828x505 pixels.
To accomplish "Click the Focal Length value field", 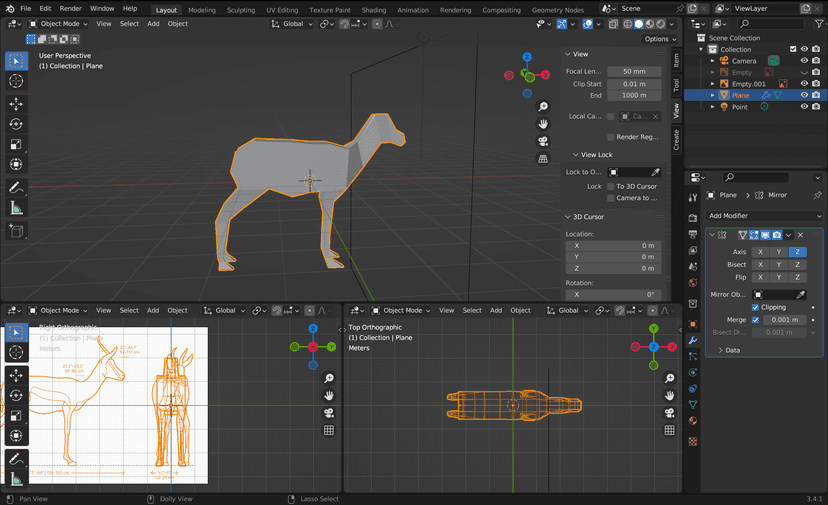I will click(x=634, y=72).
